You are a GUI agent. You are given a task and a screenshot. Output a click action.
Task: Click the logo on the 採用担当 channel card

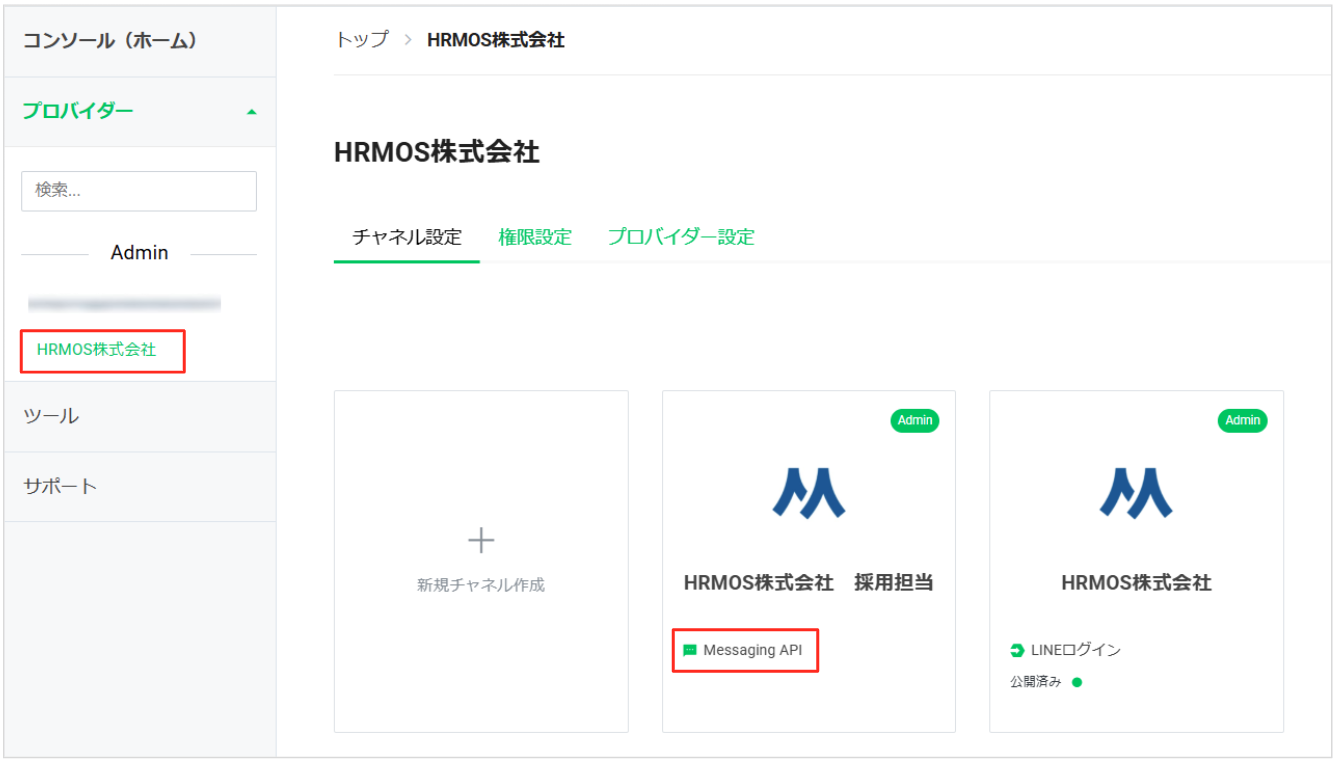click(x=808, y=493)
